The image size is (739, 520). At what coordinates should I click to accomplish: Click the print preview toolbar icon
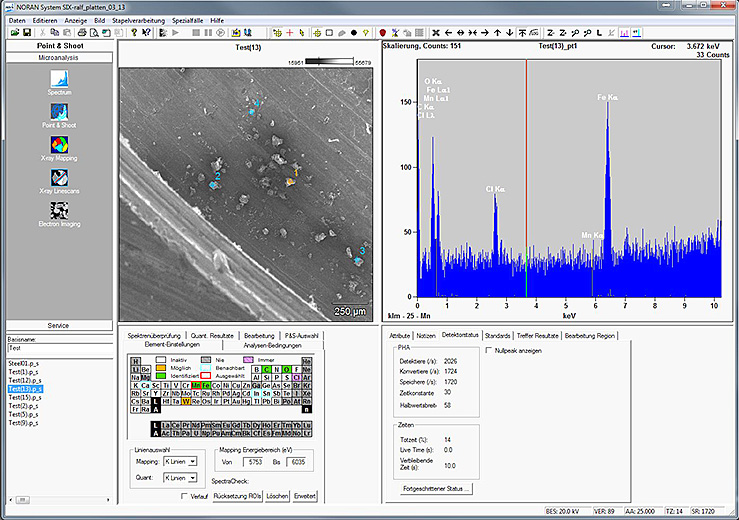(x=94, y=33)
